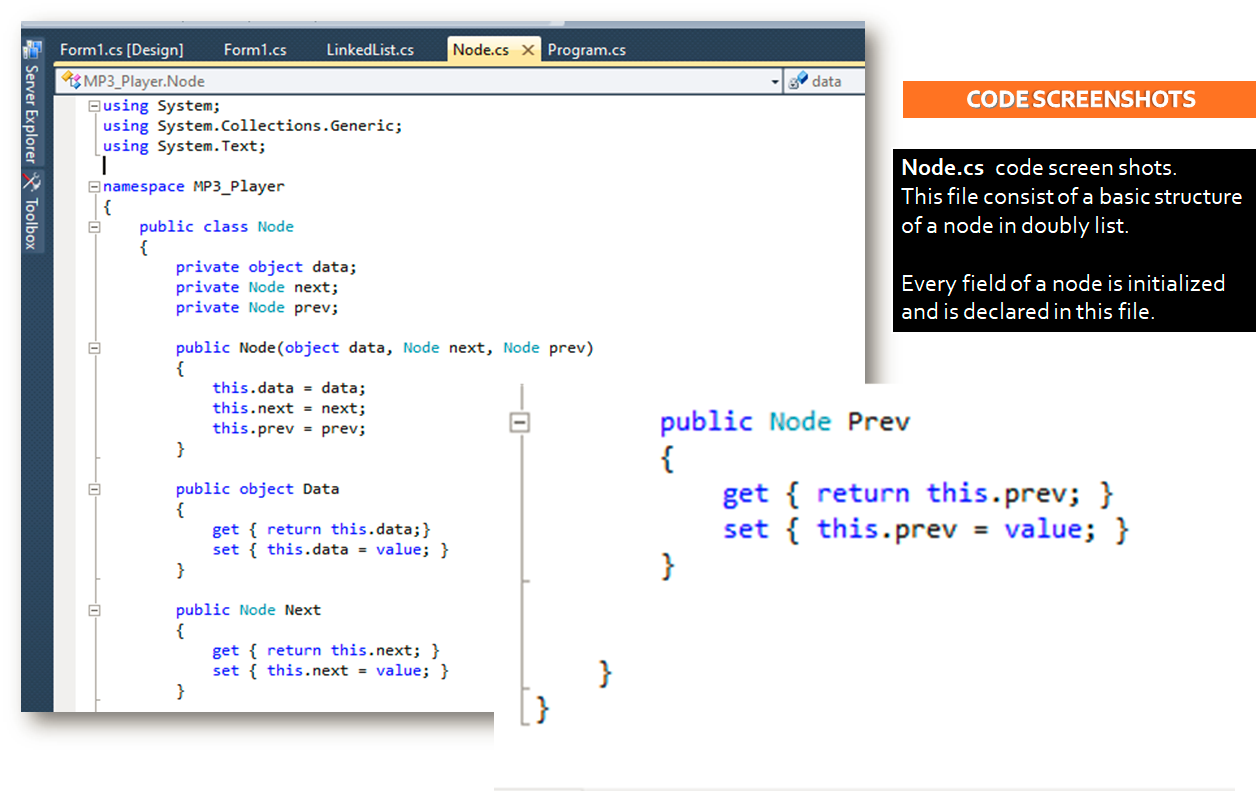Click the 'this.data = data;' line
The height and width of the screenshot is (791, 1258).
(x=289, y=388)
